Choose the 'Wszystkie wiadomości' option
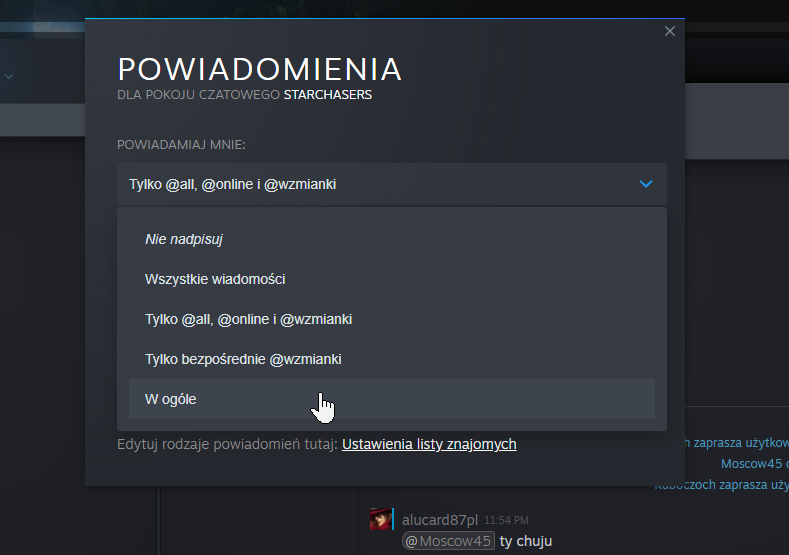 click(x=222, y=279)
